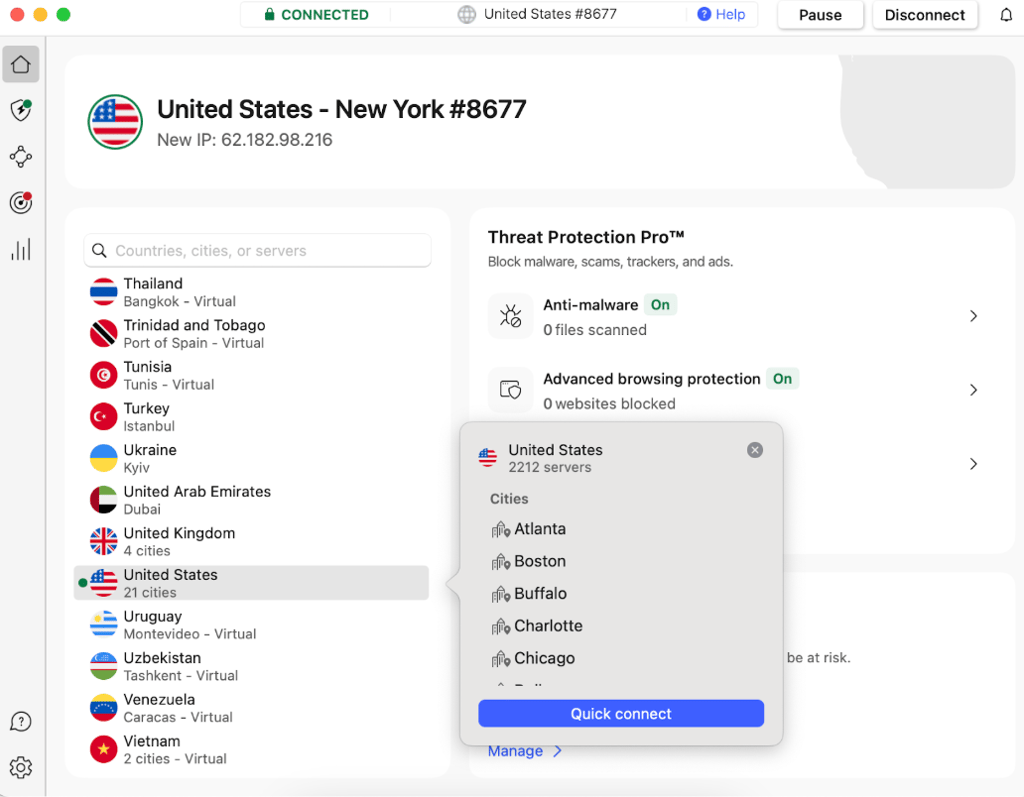The height and width of the screenshot is (797, 1024).
Task: Click the globe icon next to server name
Action: coord(466,14)
